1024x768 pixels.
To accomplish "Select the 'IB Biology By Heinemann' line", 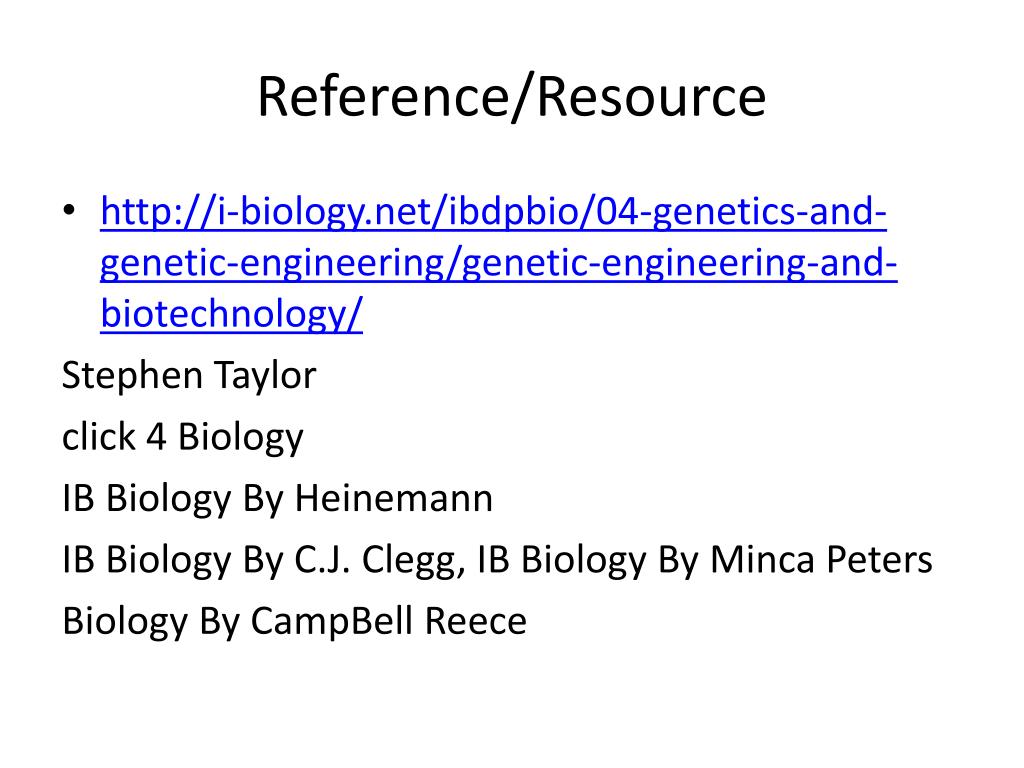I will click(278, 498).
